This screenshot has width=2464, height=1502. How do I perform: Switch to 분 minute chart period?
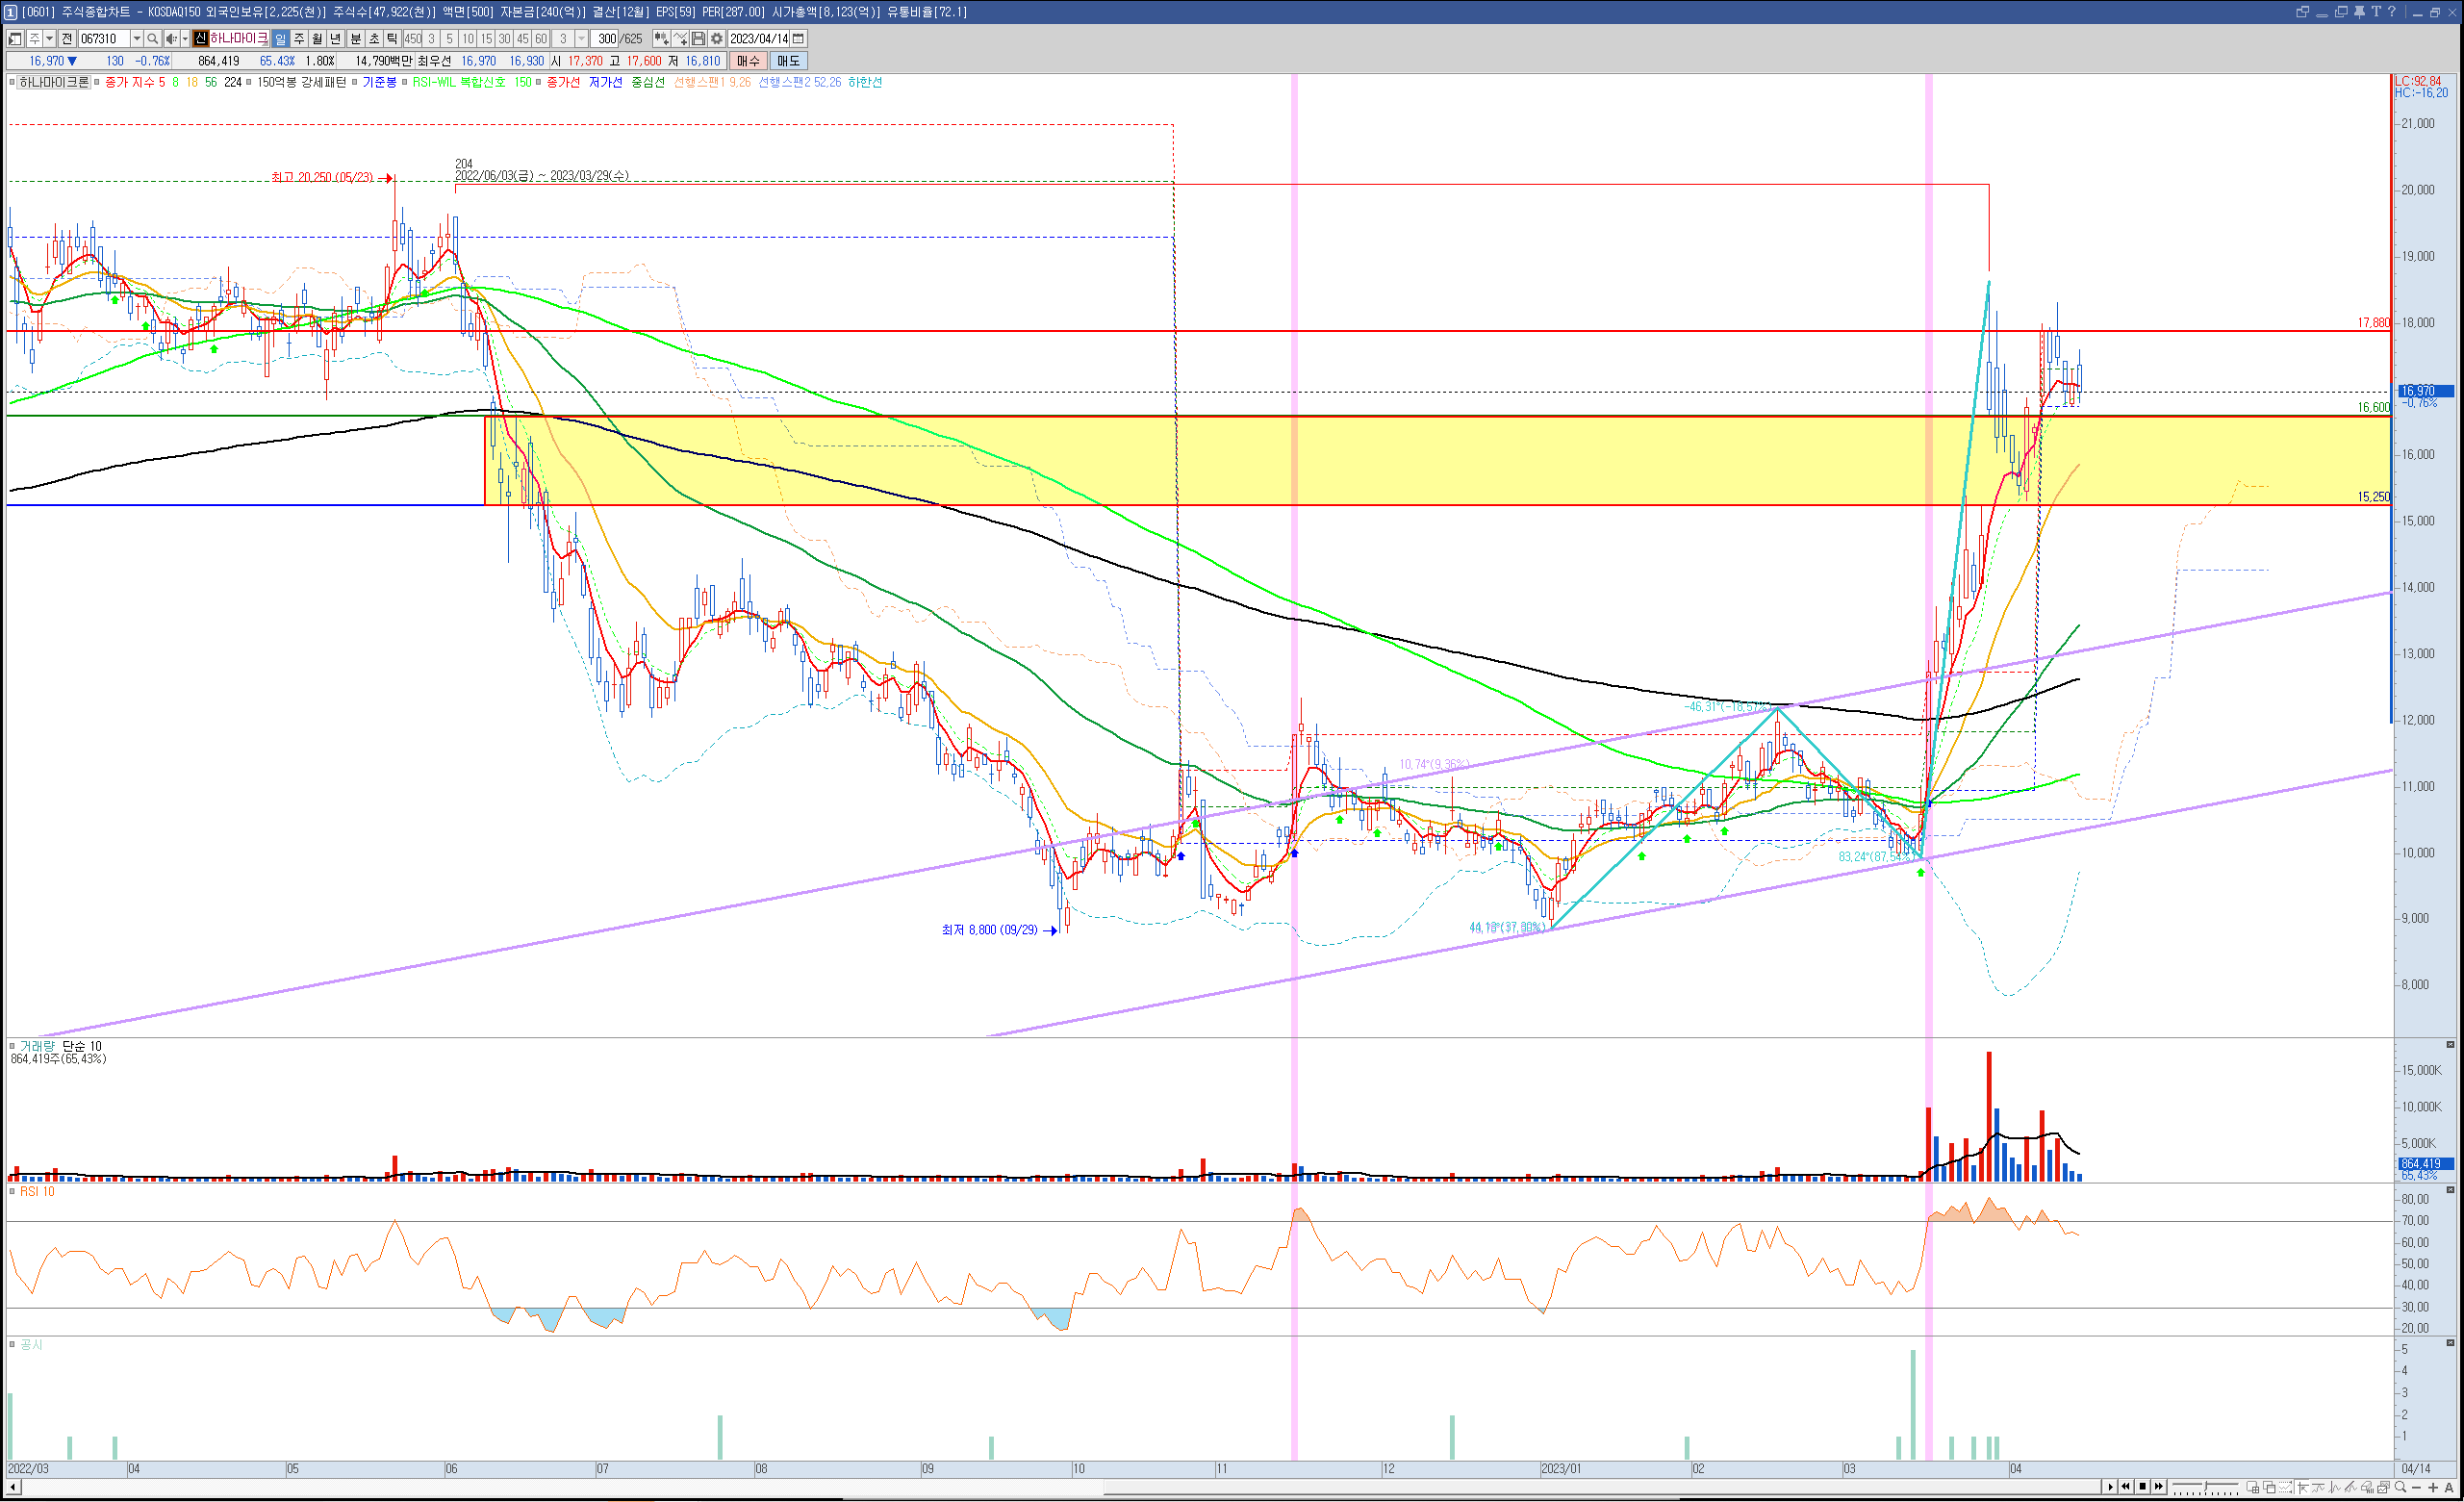[355, 38]
